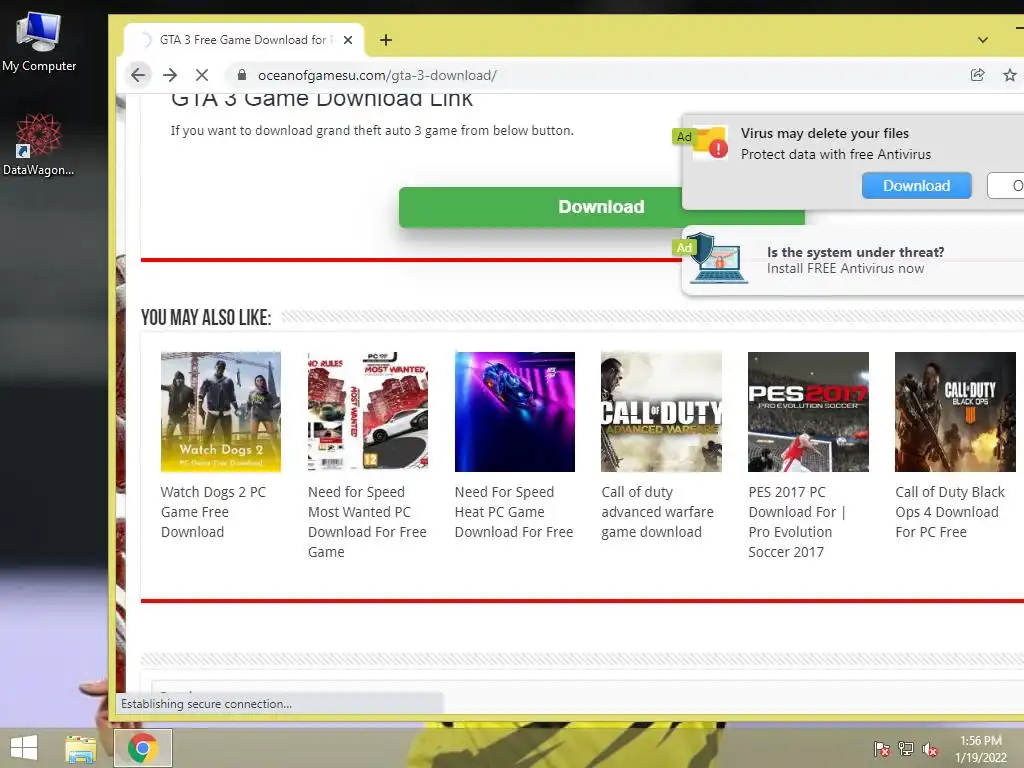Click the blue Download button in antivirus ad

click(x=916, y=185)
